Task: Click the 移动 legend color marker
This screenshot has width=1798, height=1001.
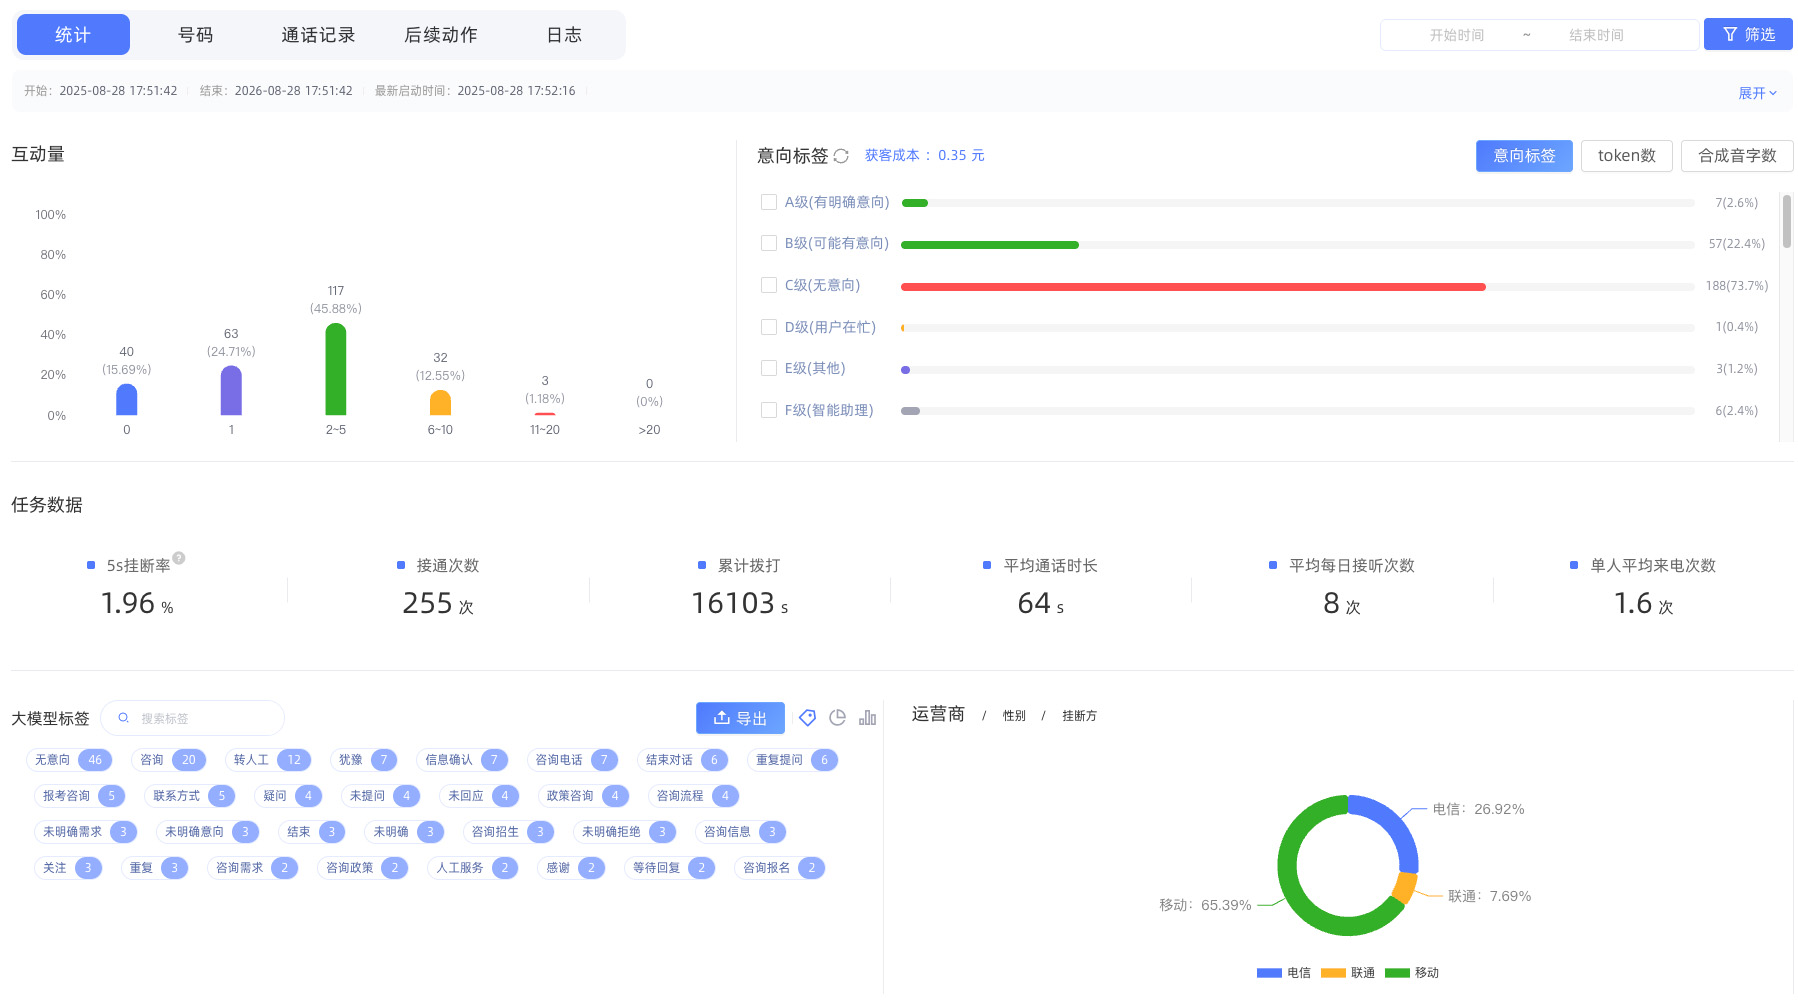Action: tap(1397, 973)
